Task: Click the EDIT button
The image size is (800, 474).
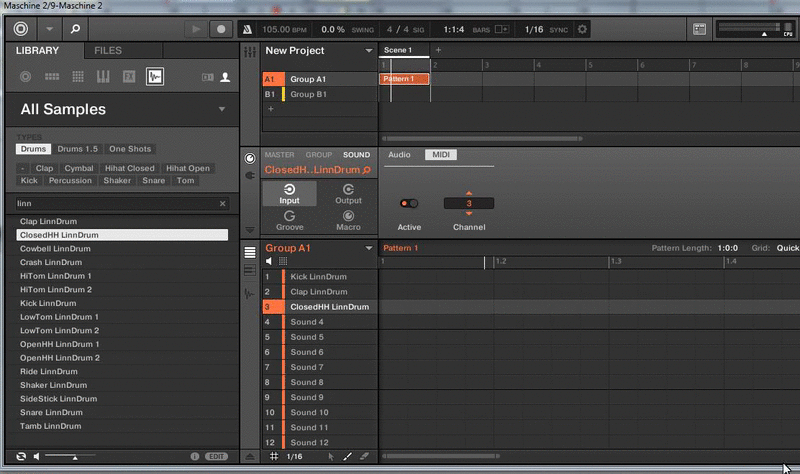Action: 216,457
